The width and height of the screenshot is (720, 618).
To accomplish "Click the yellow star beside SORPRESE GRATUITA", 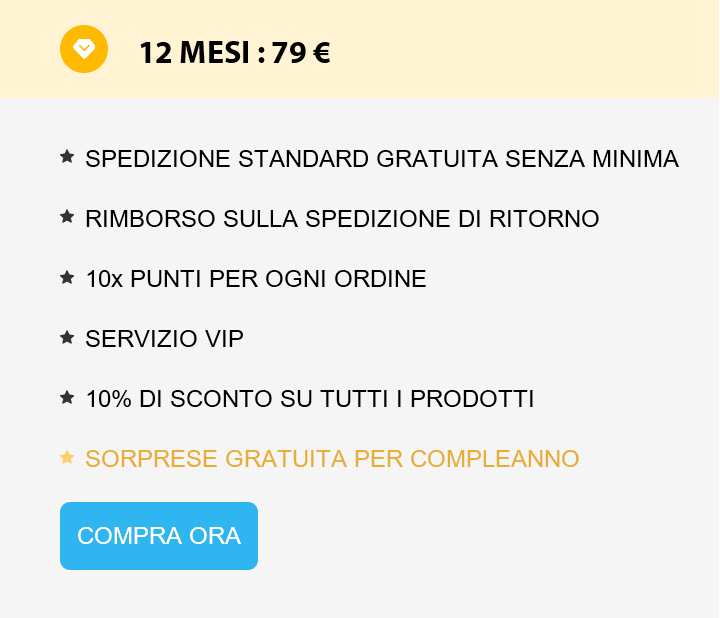I will coord(67,457).
